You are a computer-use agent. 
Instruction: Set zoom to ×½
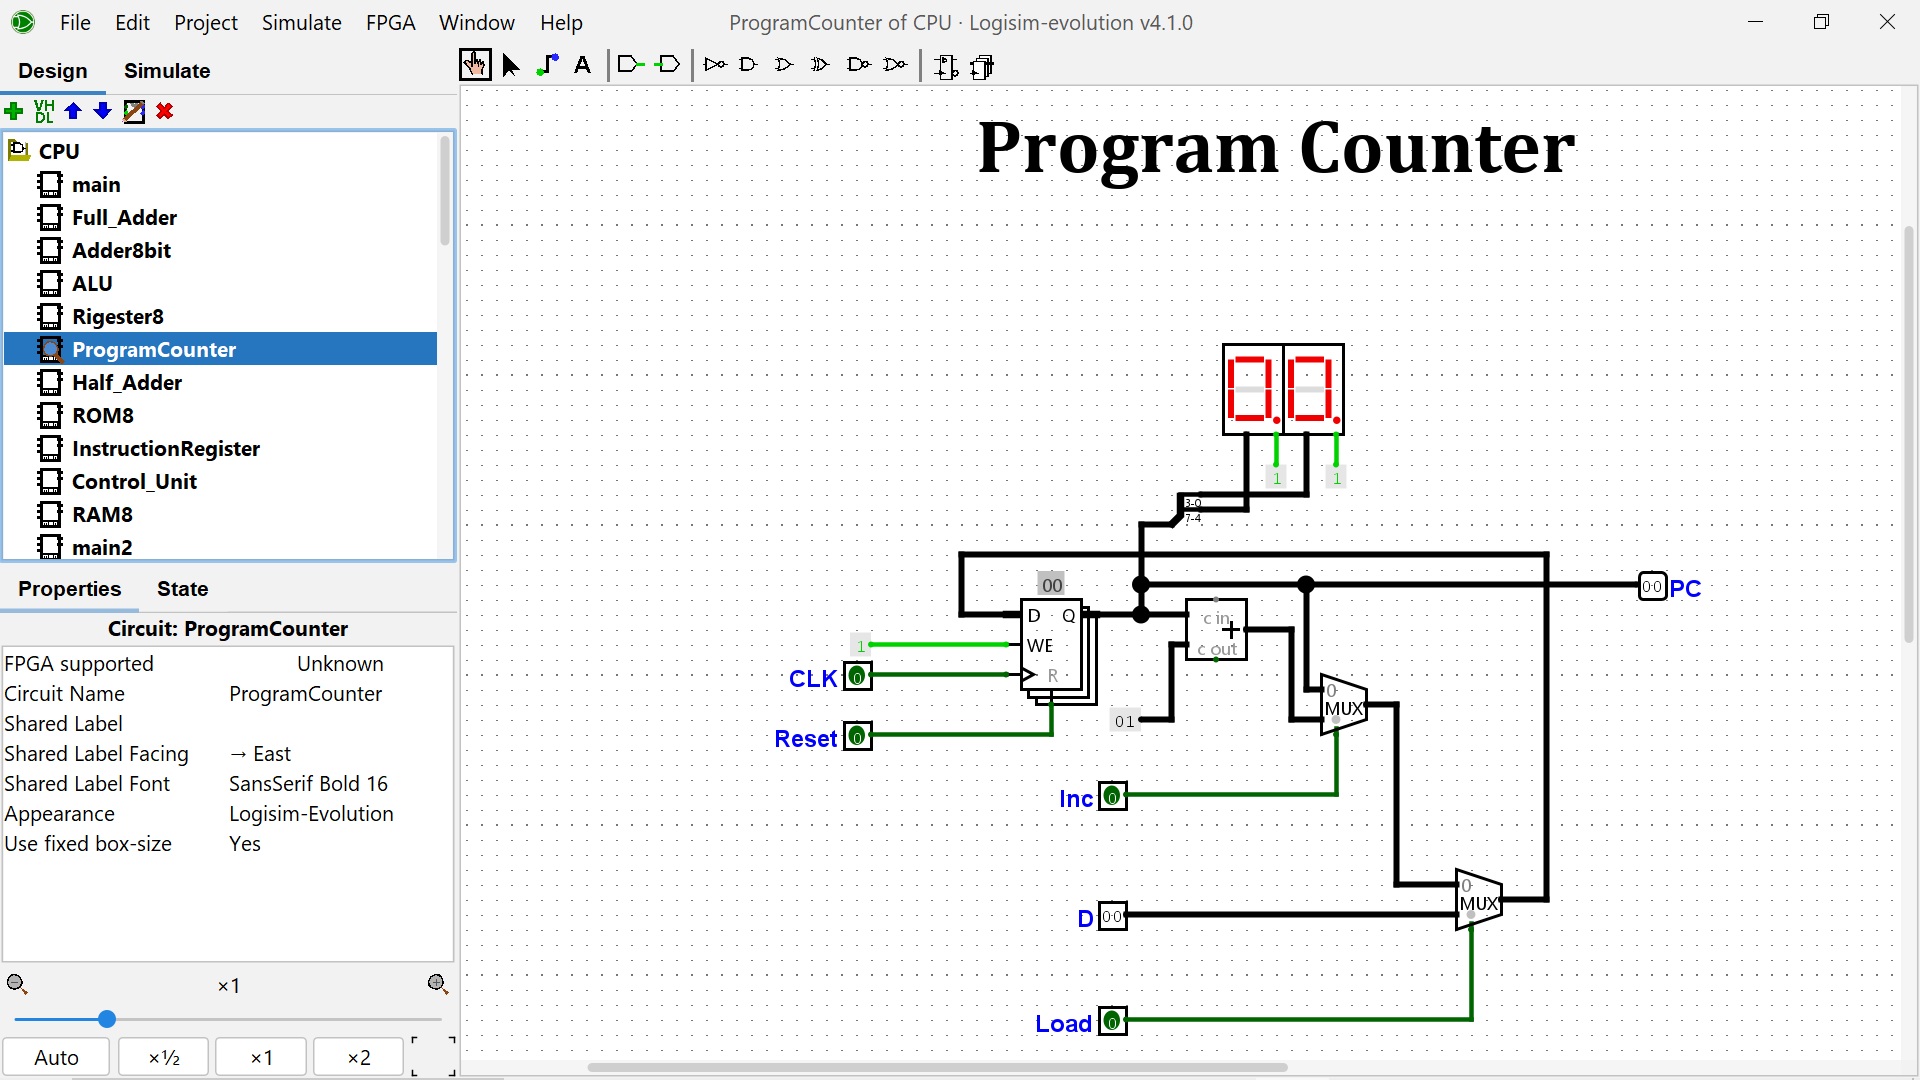click(x=164, y=1057)
